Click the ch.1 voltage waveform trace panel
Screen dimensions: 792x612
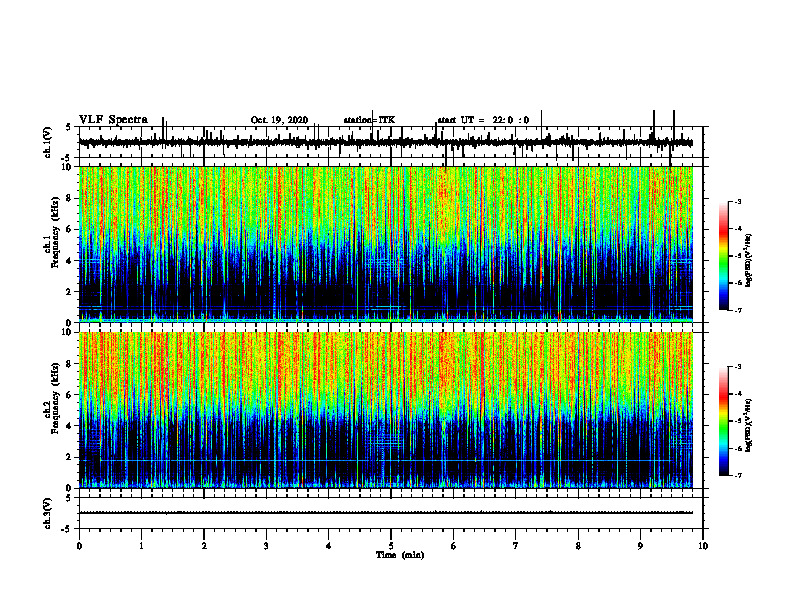(x=391, y=142)
